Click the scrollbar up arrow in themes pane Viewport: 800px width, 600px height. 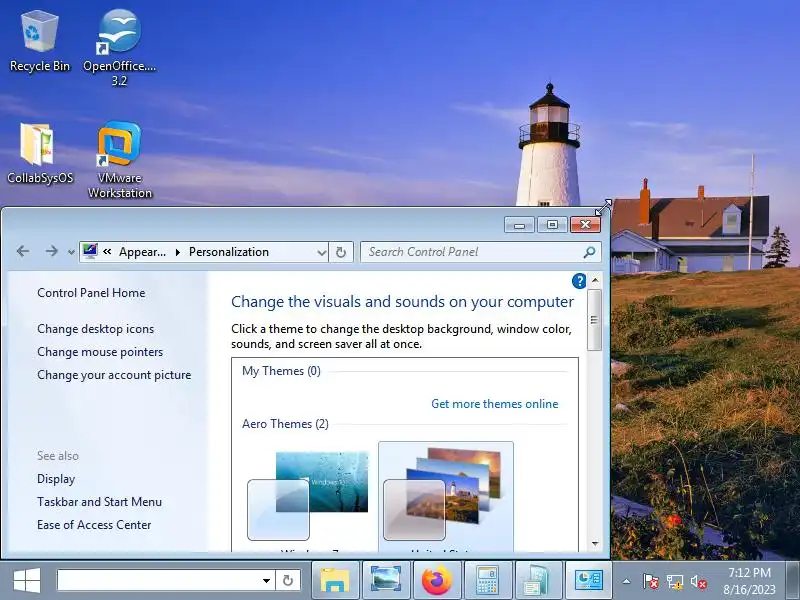(x=595, y=280)
